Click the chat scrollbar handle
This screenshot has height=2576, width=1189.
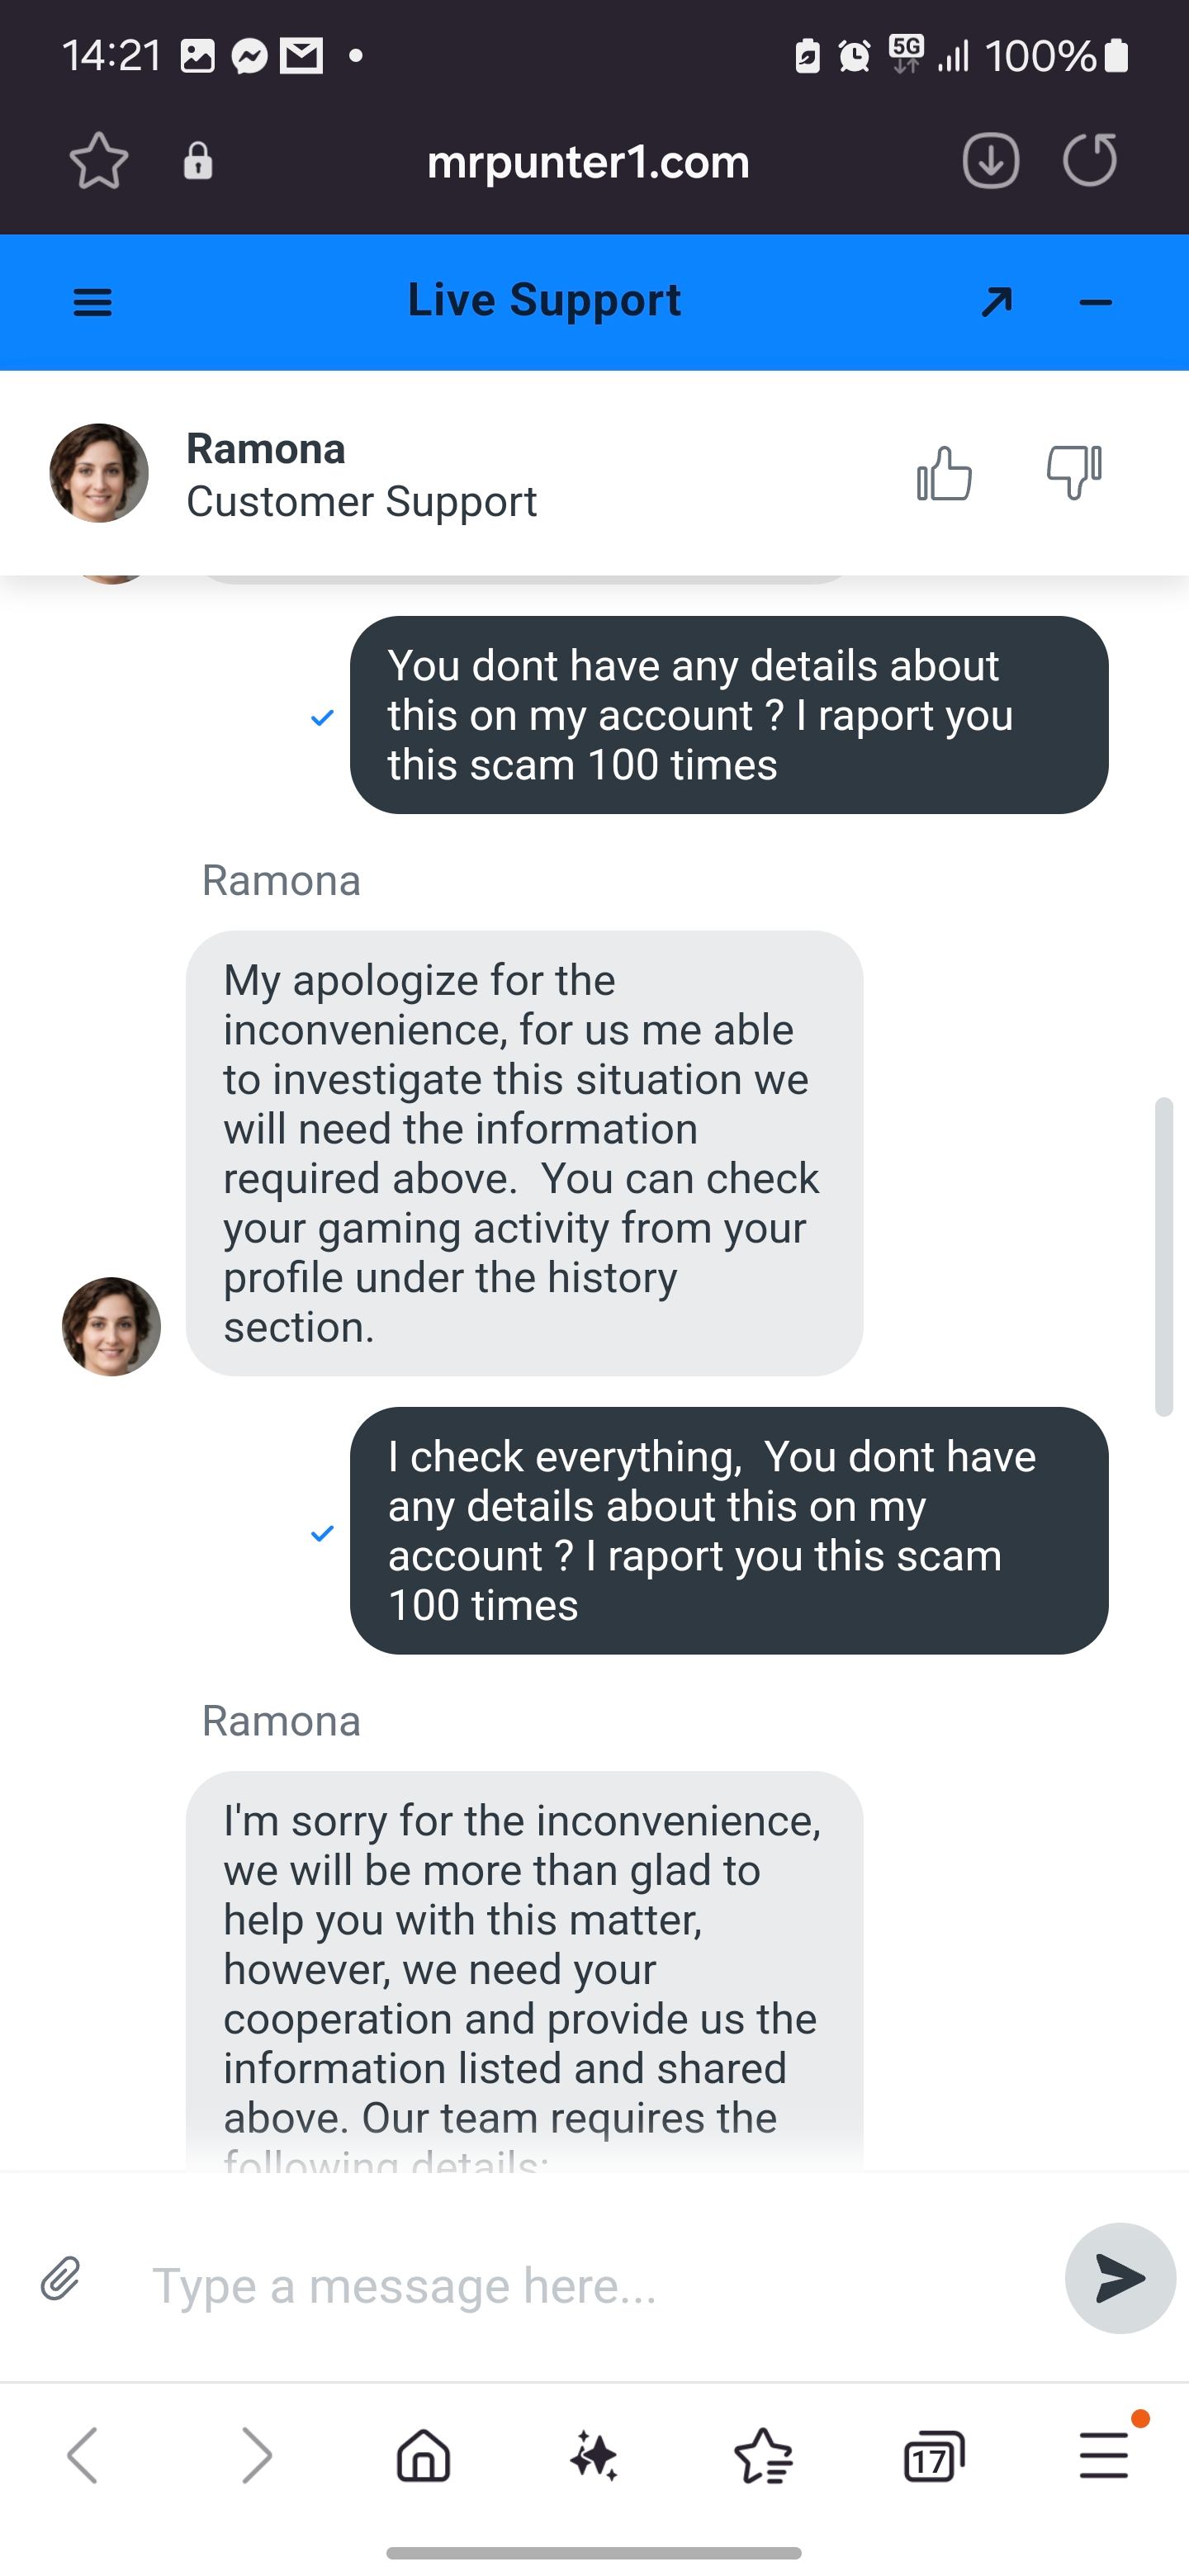[1163, 1257]
